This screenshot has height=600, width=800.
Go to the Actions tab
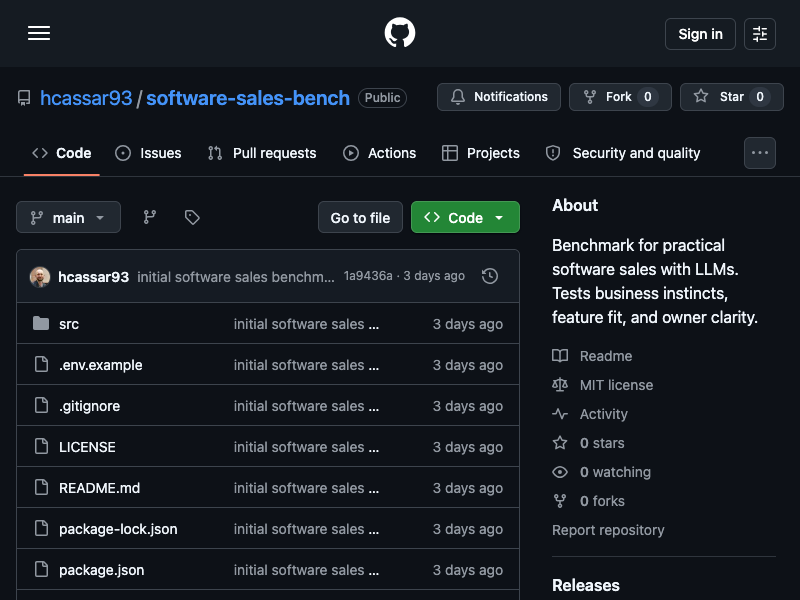click(x=380, y=153)
